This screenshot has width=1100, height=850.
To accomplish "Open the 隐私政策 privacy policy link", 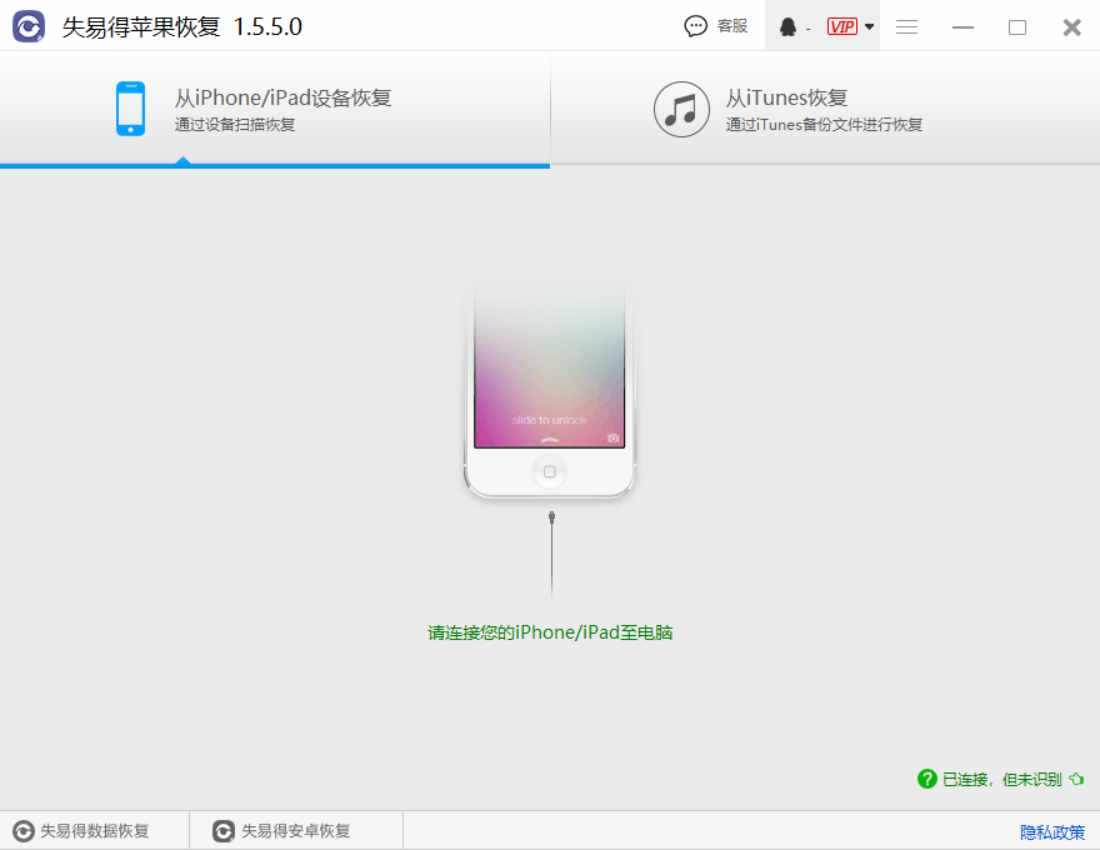I will click(1052, 832).
